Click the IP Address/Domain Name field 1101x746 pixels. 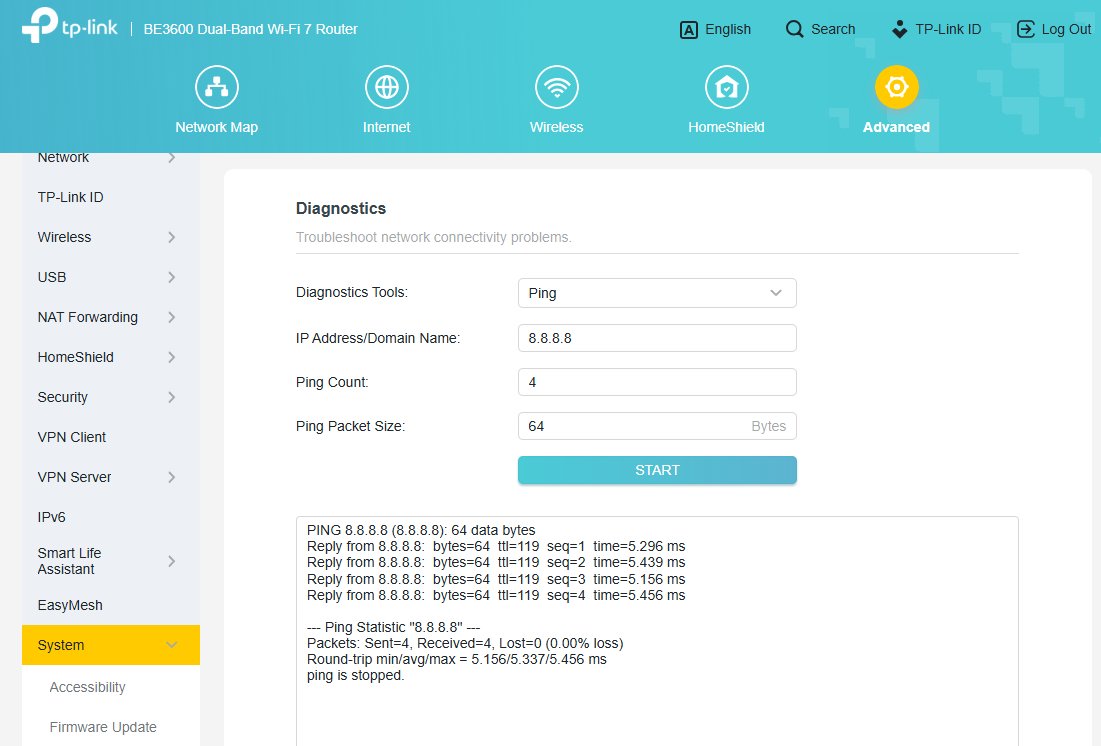(657, 338)
